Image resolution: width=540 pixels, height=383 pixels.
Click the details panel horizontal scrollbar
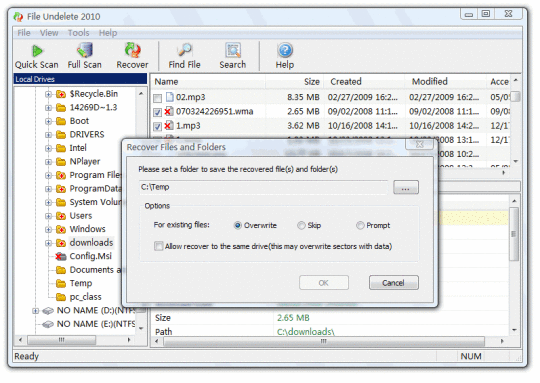pyautogui.click(x=324, y=341)
